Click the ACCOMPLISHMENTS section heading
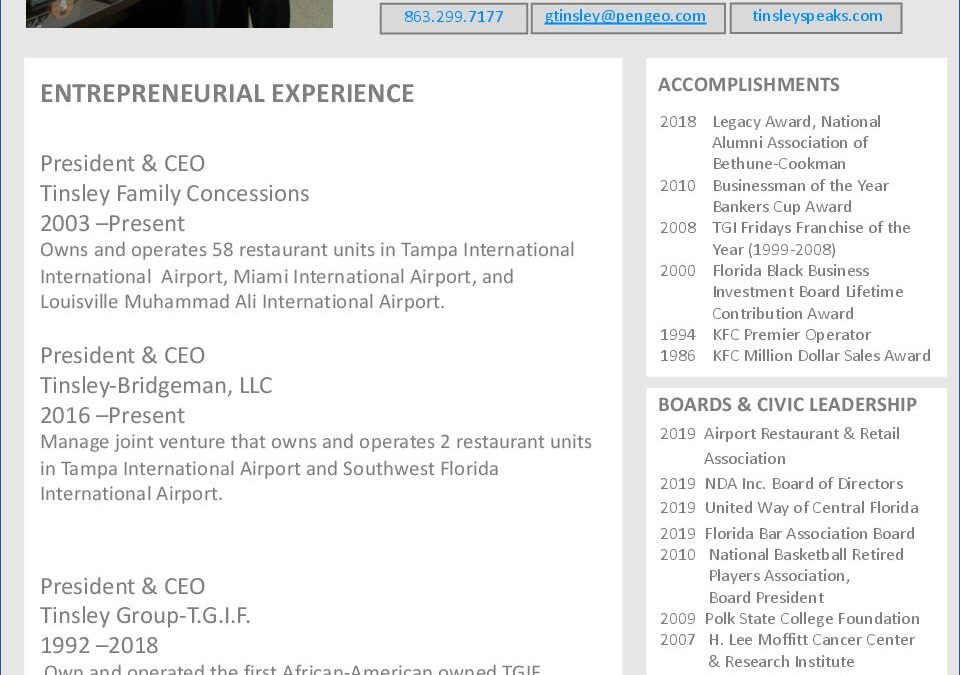Image resolution: width=960 pixels, height=675 pixels. click(x=748, y=85)
